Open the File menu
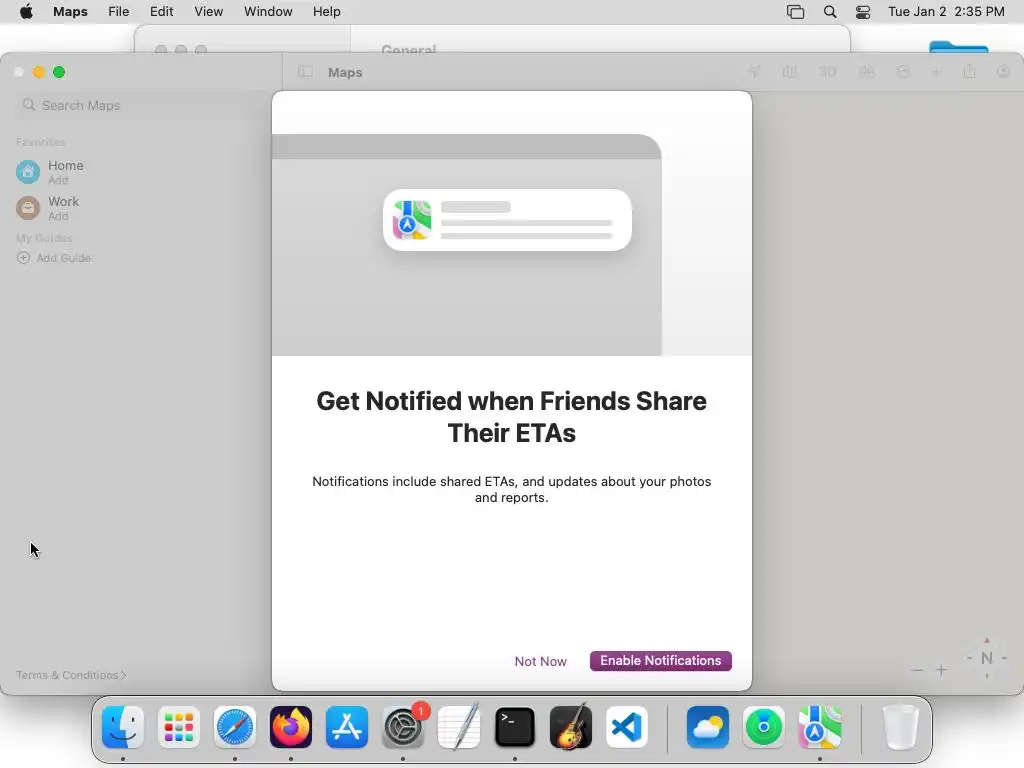This screenshot has width=1024, height=768. coord(118,12)
